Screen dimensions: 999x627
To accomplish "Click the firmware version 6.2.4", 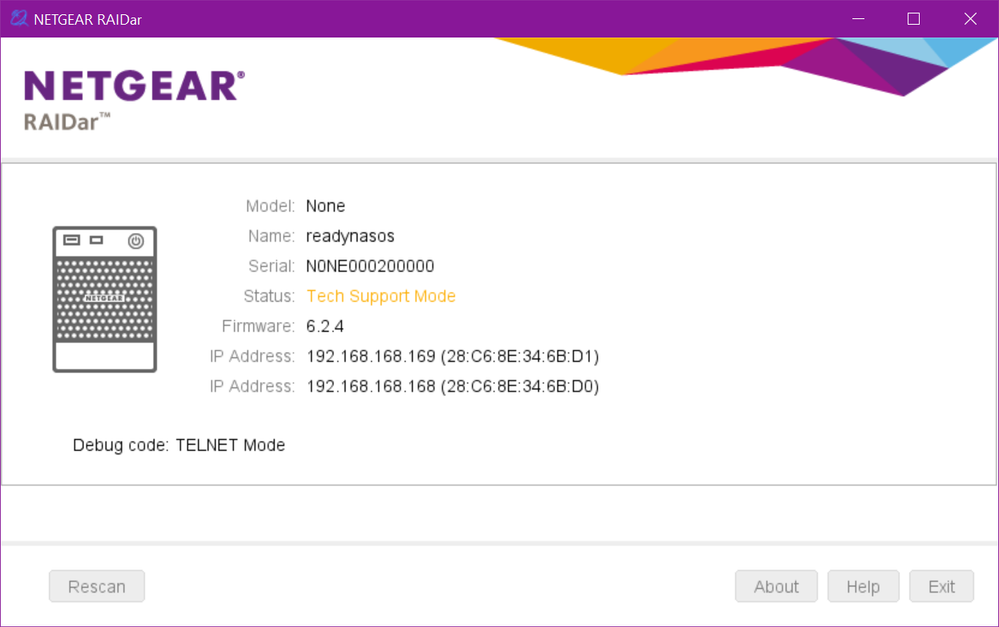I will (x=325, y=326).
